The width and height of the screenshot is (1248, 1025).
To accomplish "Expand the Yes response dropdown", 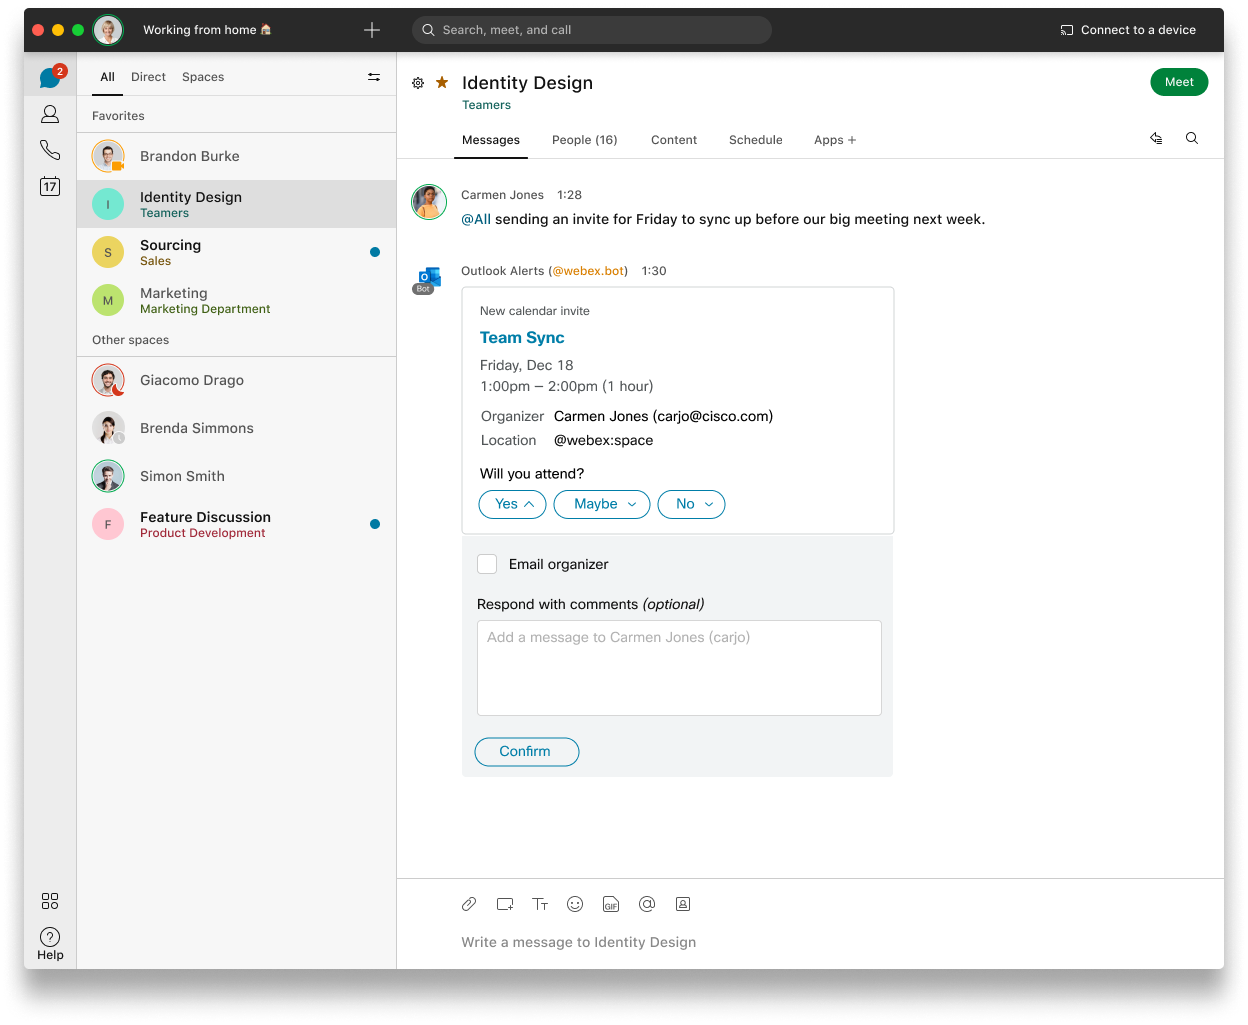I will pos(513,504).
